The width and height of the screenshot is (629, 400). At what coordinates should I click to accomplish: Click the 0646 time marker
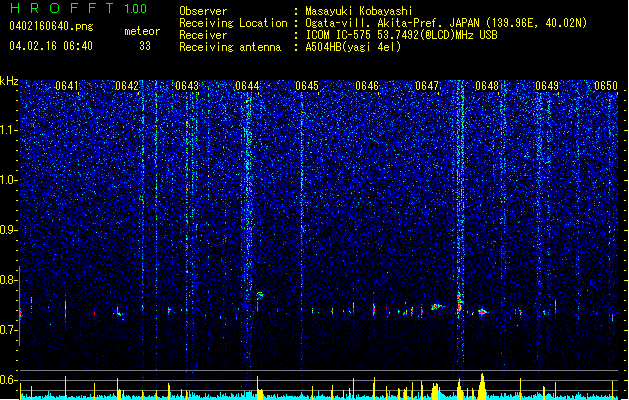coord(367,86)
